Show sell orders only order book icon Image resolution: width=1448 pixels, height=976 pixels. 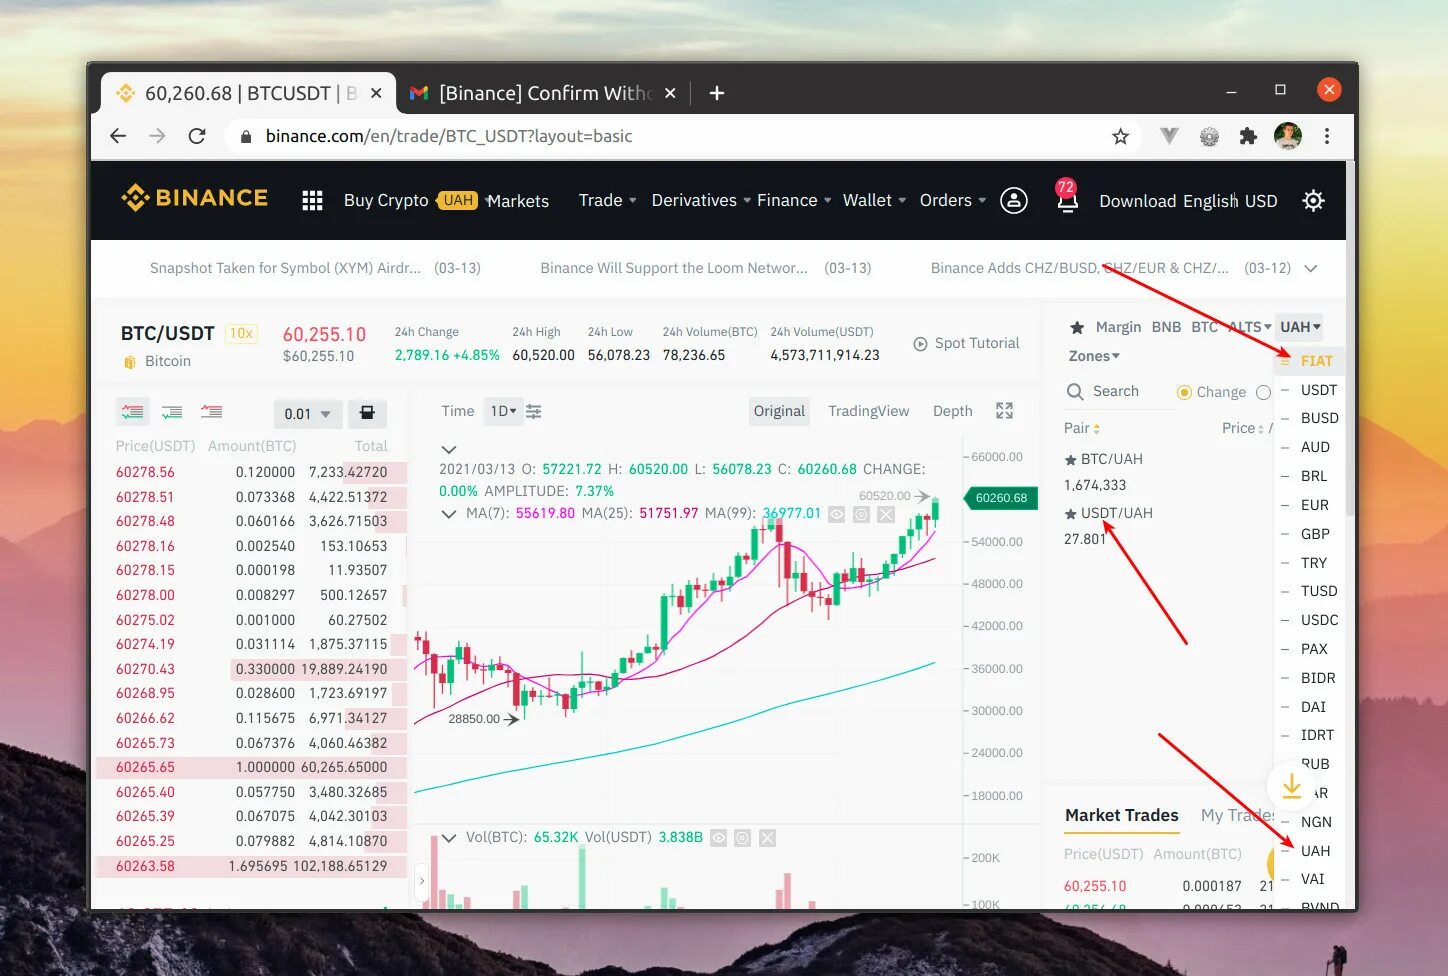coord(211,412)
